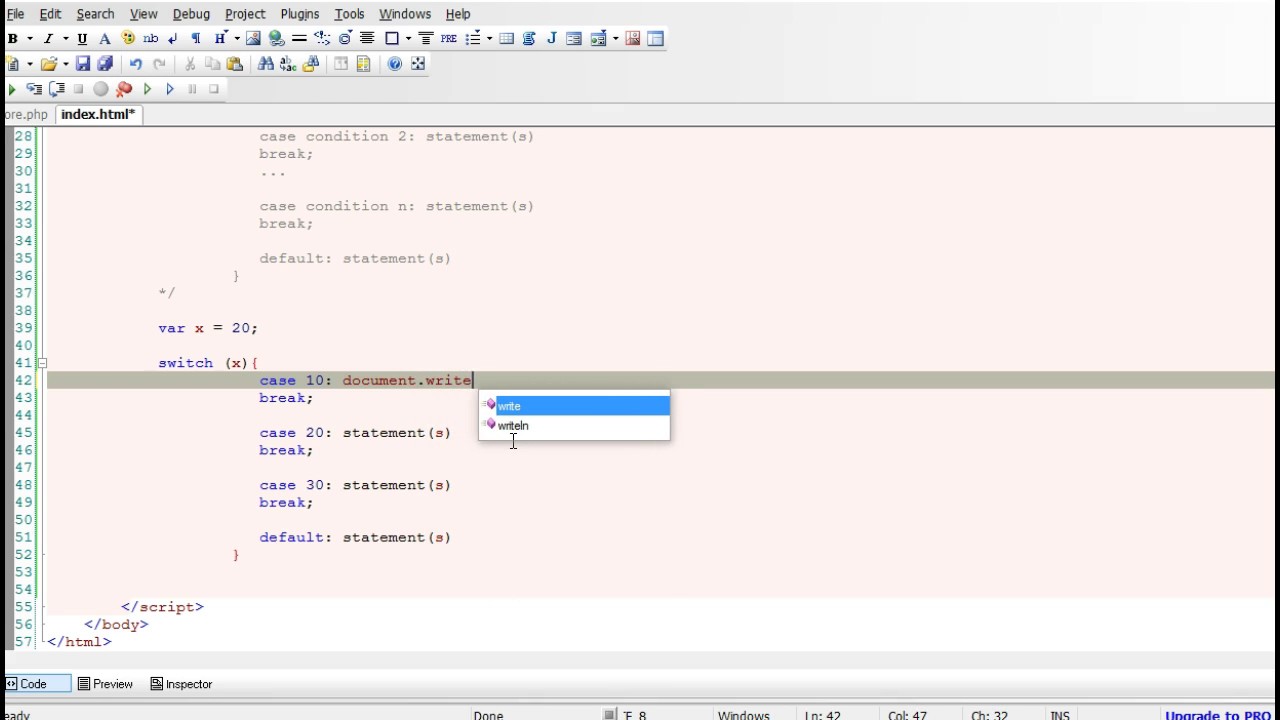Open Replace abc icon
Image resolution: width=1280 pixels, height=720 pixels.
pos(288,64)
